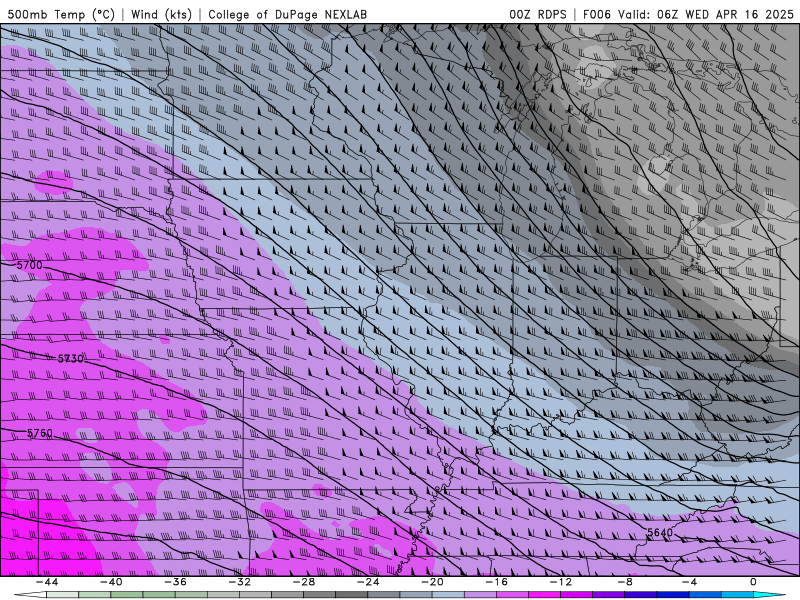Click the -36 colorbar tick label
Viewport: 800px width, 600px height.
click(175, 582)
